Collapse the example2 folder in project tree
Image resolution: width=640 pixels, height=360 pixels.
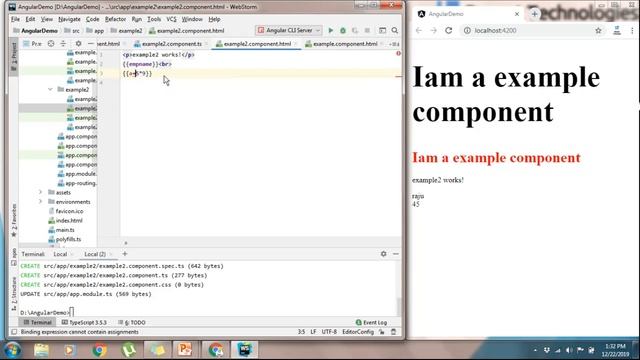(x=50, y=89)
